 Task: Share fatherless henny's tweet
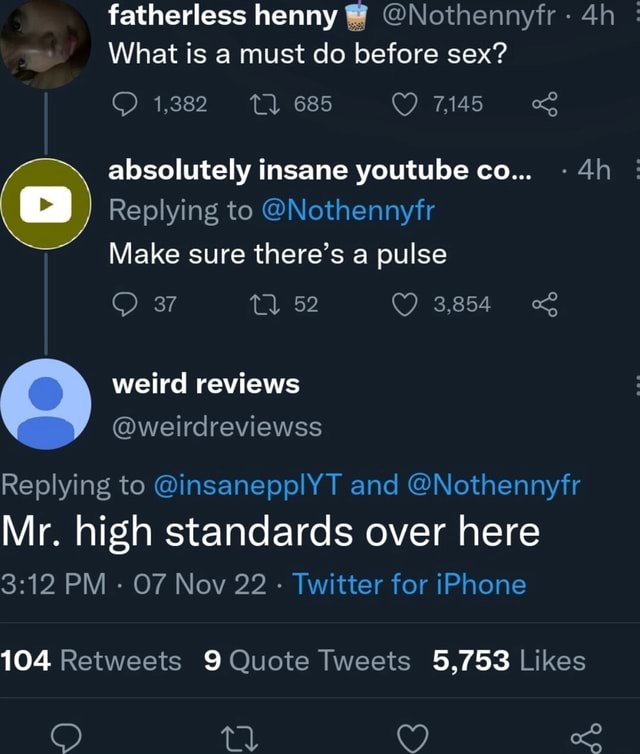tap(544, 101)
